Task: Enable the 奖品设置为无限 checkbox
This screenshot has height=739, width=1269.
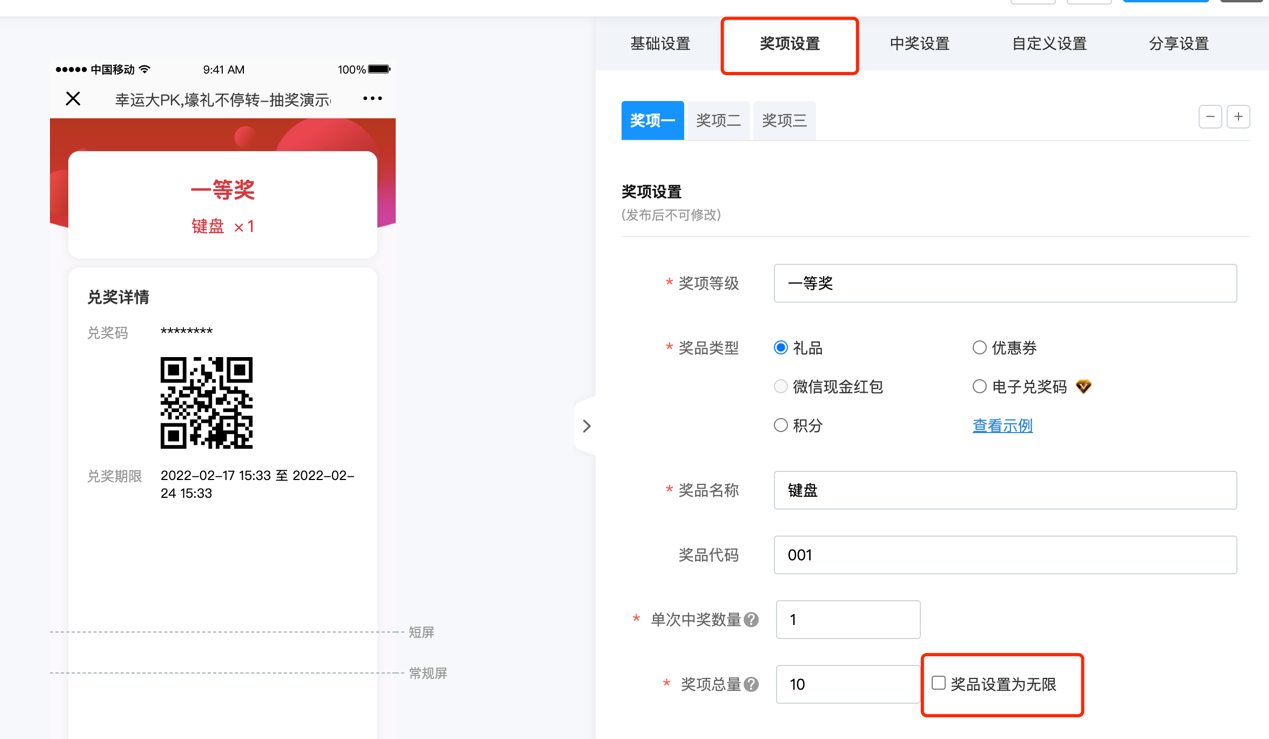Action: coord(938,684)
